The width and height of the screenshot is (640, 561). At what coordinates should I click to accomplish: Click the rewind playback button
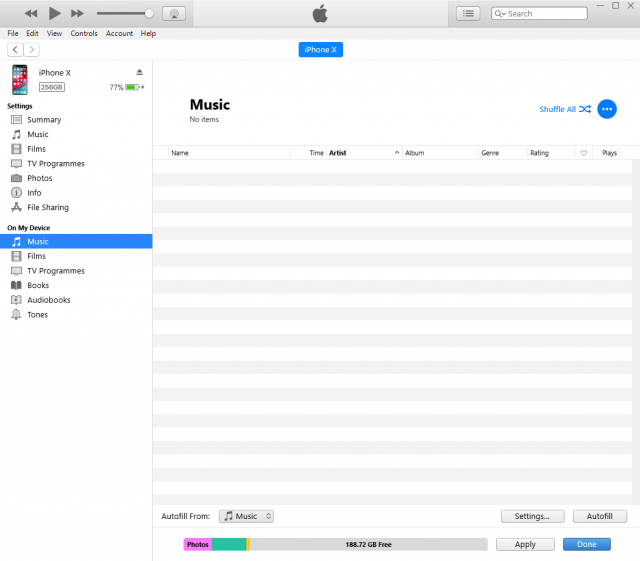tap(31, 13)
